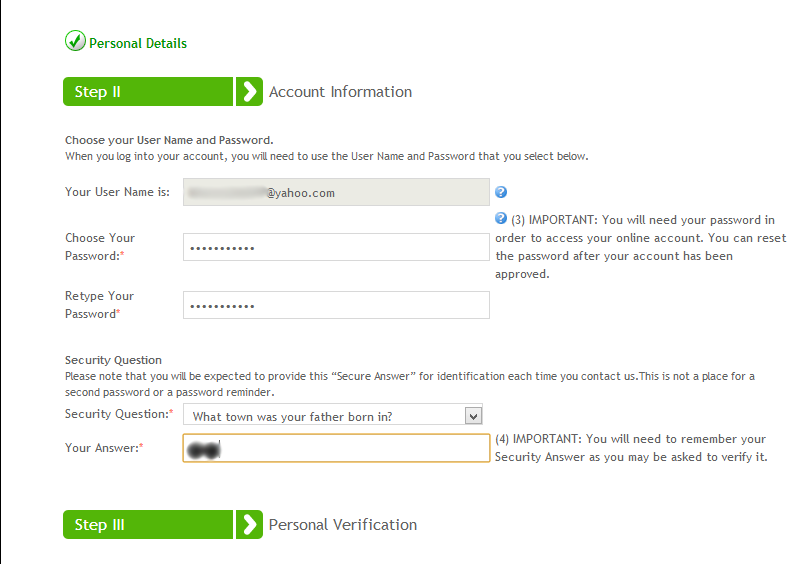Click the 'When you log into your account' sentence
Image resolution: width=793 pixels, height=564 pixels.
coord(326,156)
